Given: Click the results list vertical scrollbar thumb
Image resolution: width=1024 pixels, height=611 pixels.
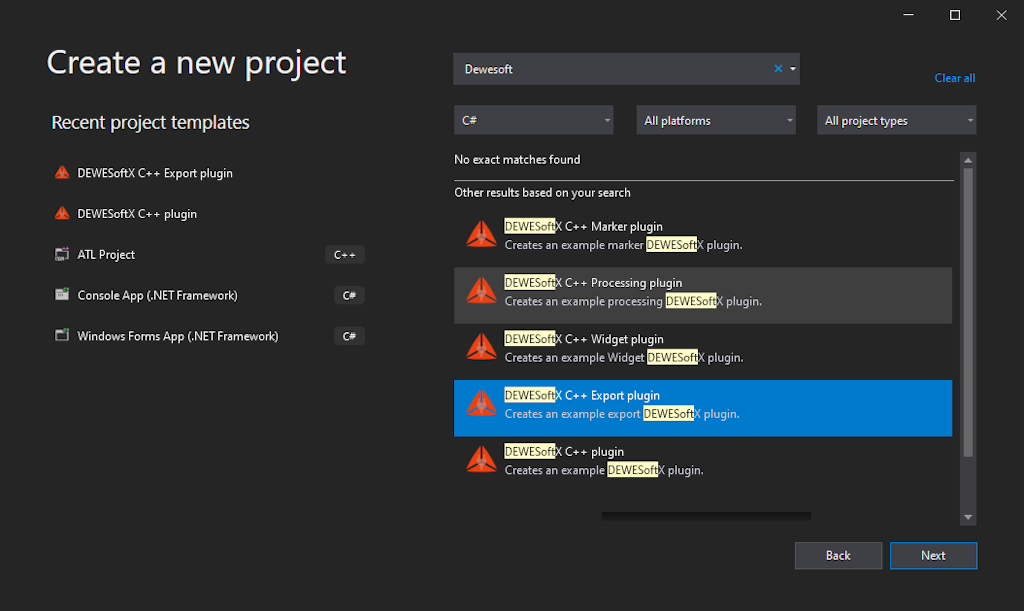Looking at the screenshot, I should (x=968, y=312).
